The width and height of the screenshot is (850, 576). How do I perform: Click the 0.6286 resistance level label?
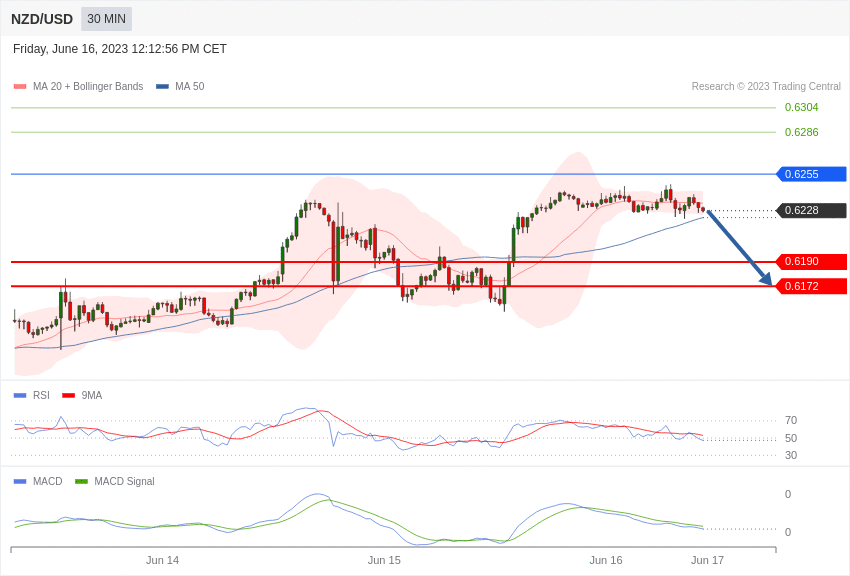[x=801, y=132]
